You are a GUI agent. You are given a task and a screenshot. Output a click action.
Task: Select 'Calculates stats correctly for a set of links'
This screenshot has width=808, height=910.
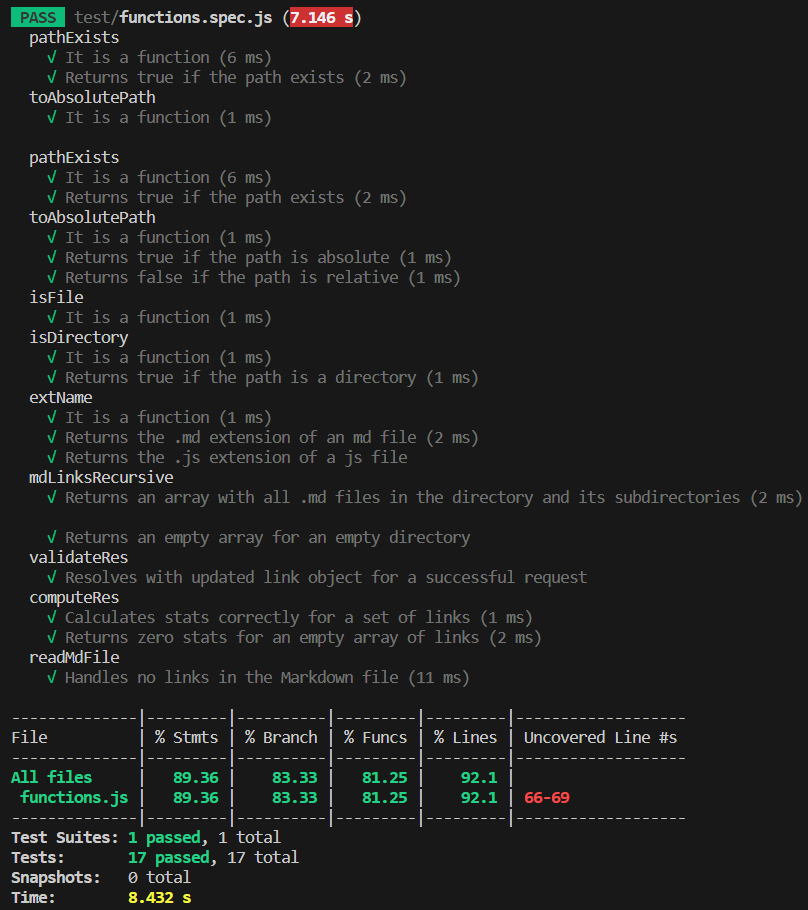point(290,618)
